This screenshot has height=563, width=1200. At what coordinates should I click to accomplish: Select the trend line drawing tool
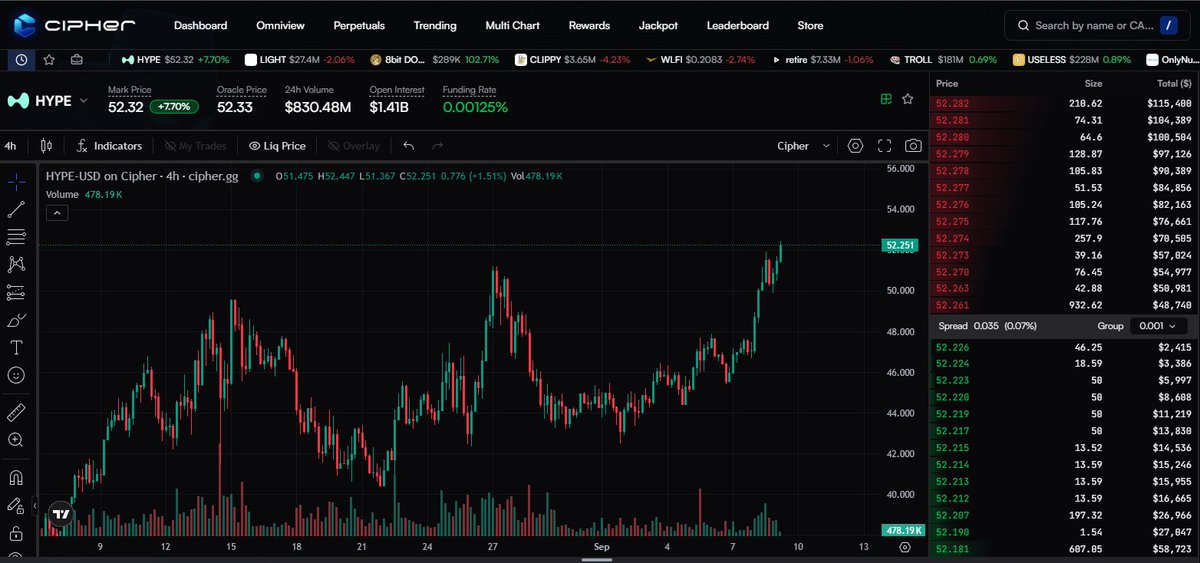(16, 209)
